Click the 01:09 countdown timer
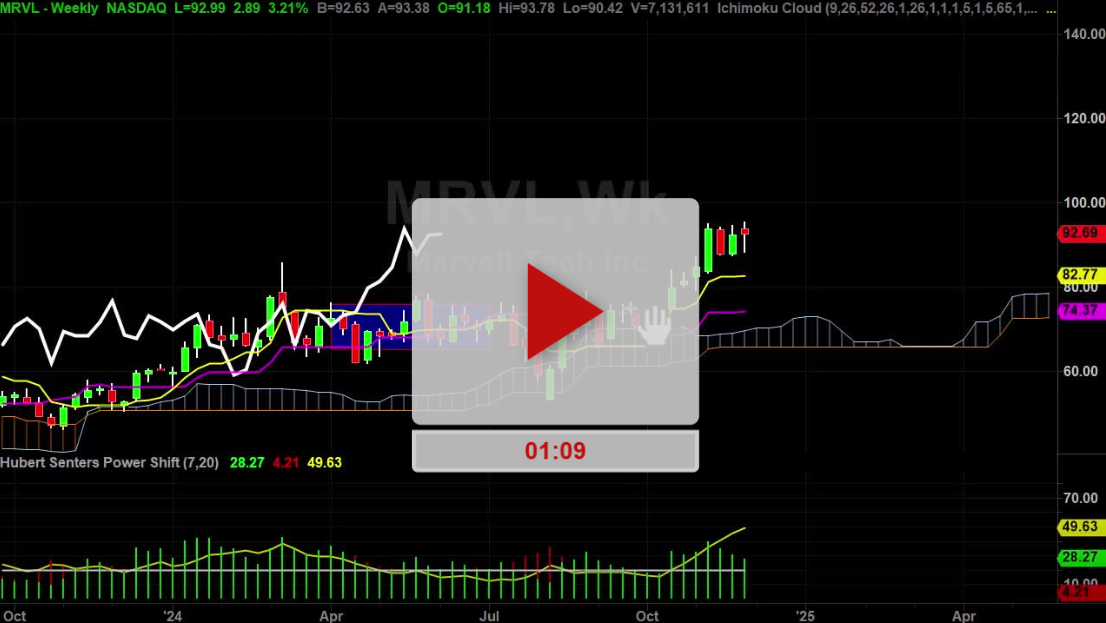Screen dimensions: 1106x623 [554, 450]
